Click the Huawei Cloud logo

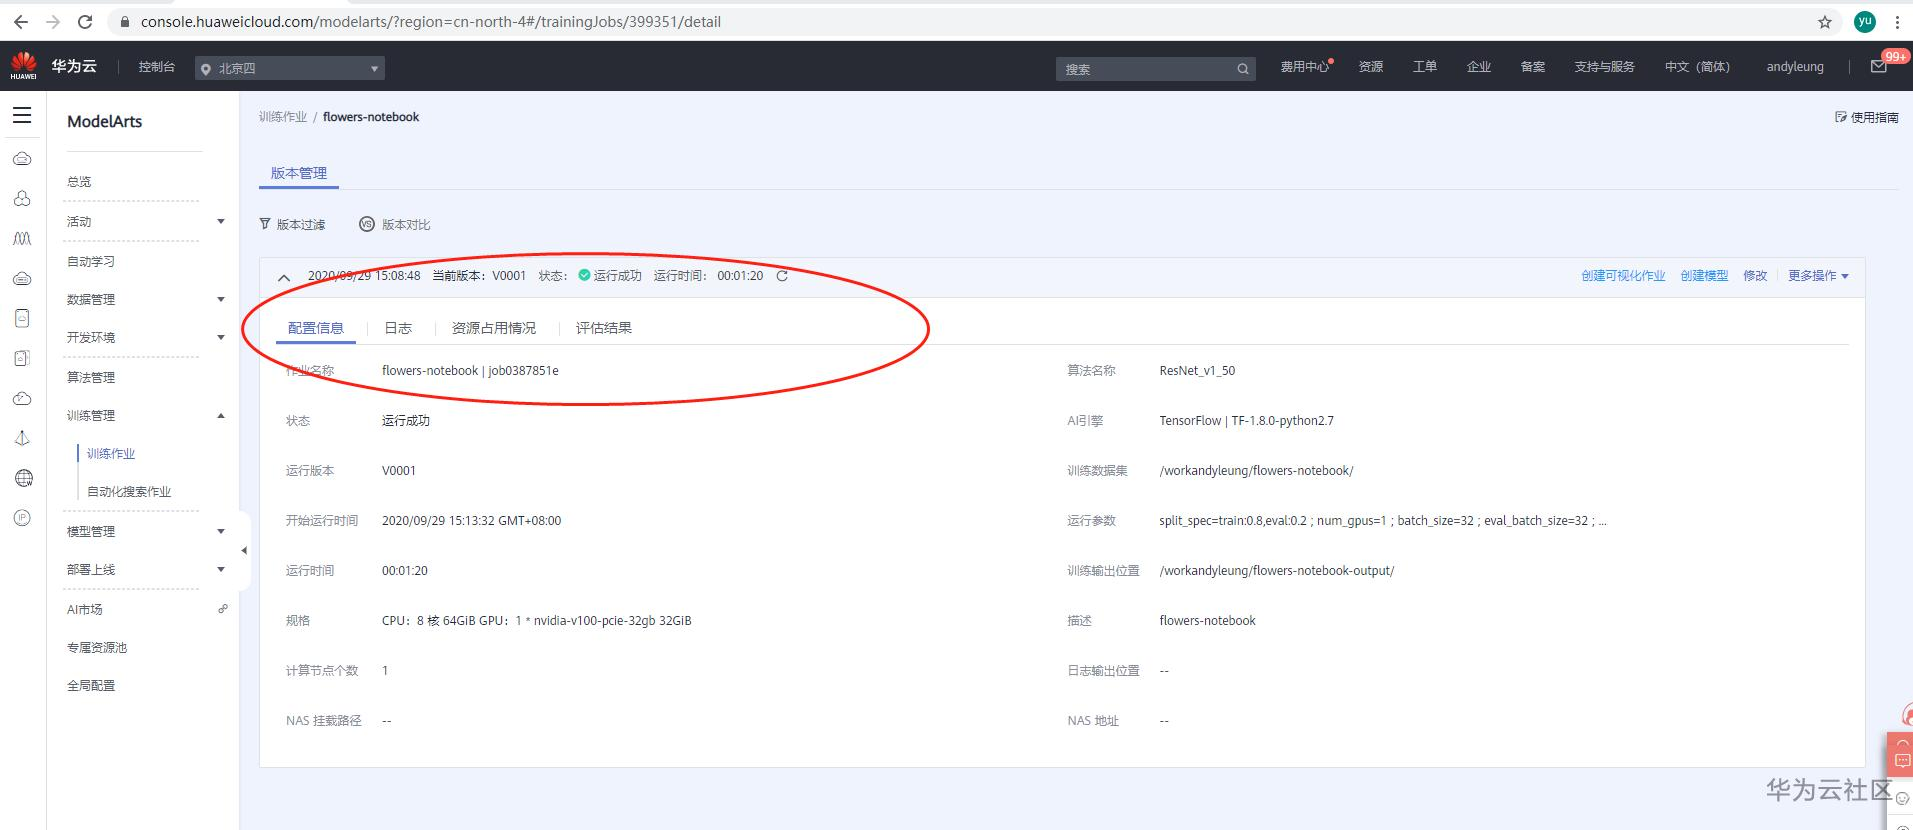click(23, 66)
